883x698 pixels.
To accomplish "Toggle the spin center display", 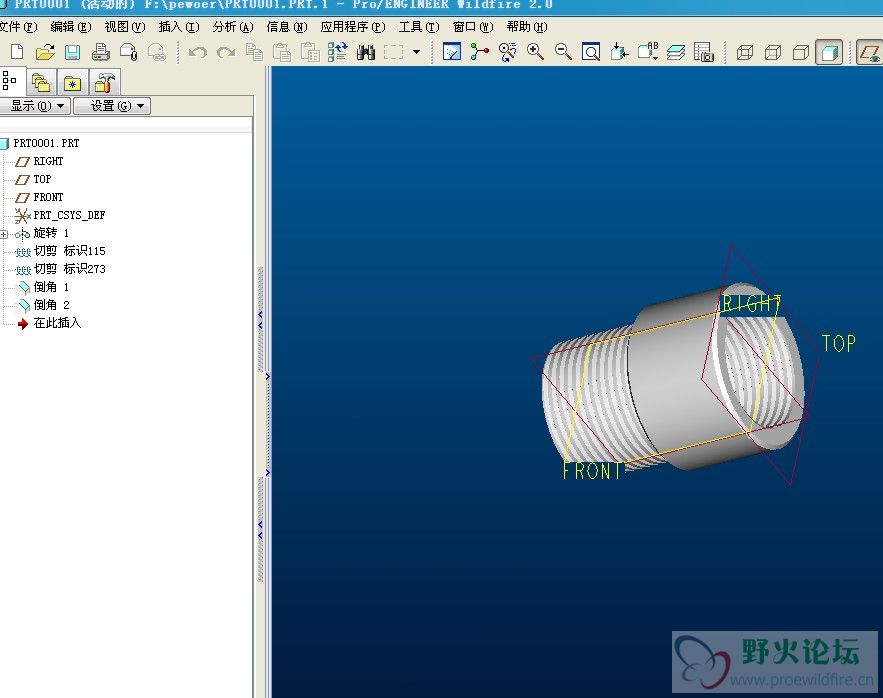I will tap(479, 52).
